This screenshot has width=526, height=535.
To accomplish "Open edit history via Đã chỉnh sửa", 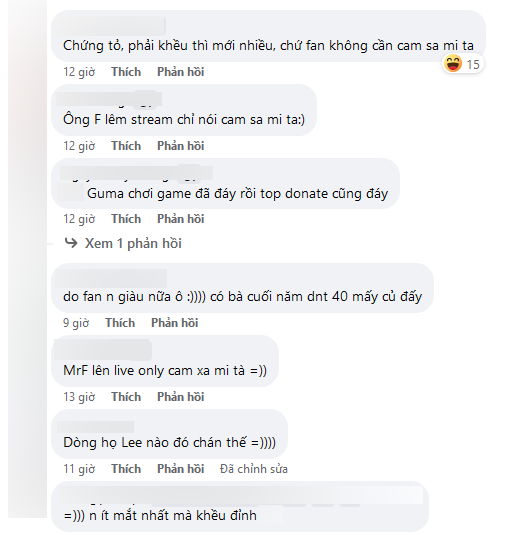I will (x=253, y=469).
